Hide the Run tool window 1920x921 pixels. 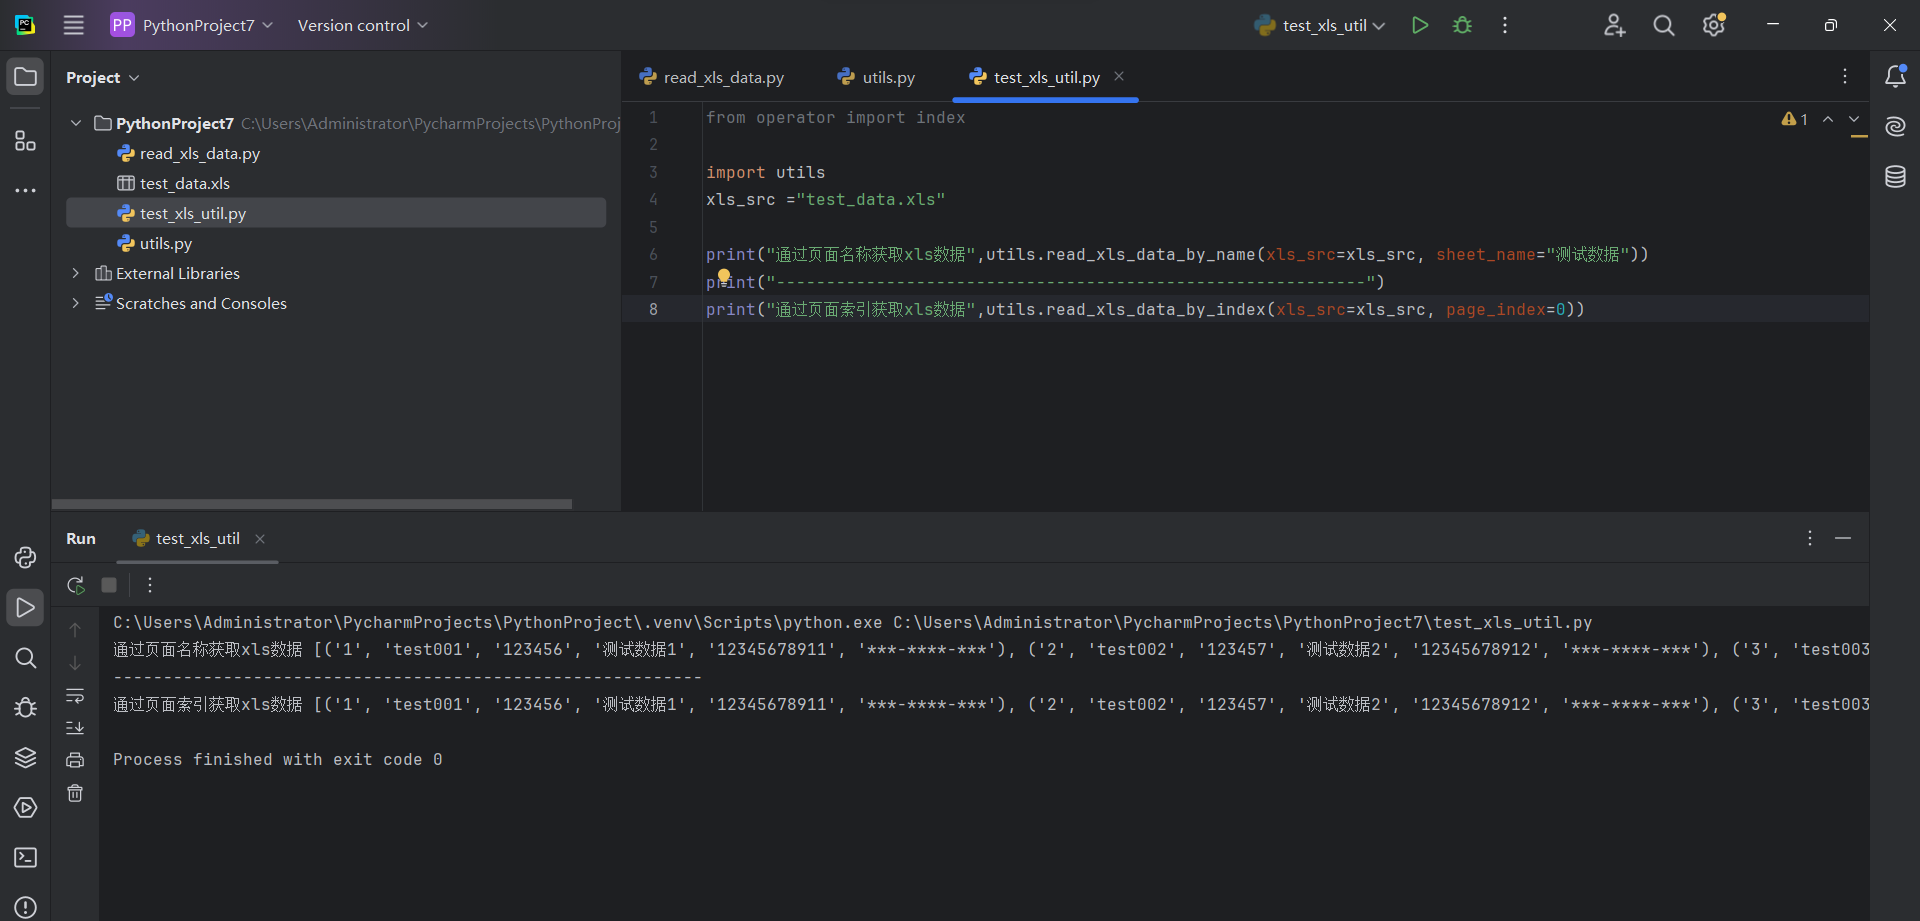click(1844, 538)
